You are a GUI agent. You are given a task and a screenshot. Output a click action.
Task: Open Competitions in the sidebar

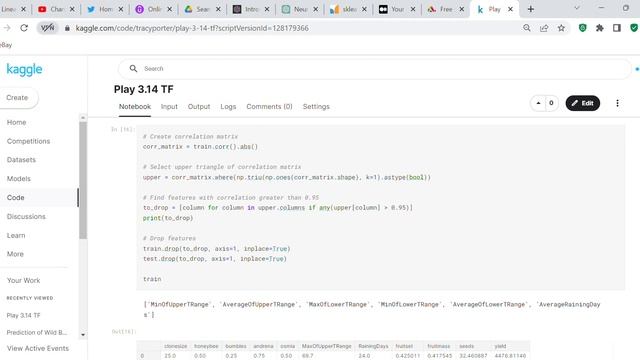click(28, 141)
